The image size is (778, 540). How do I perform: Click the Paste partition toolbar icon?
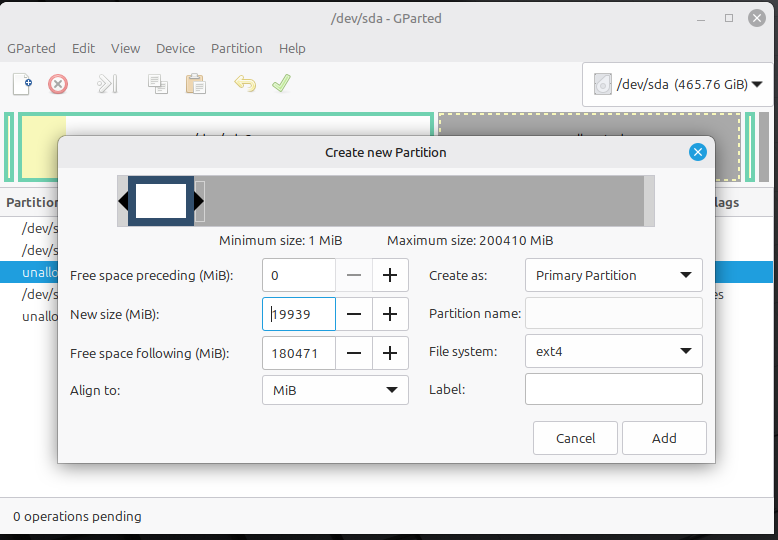point(195,84)
